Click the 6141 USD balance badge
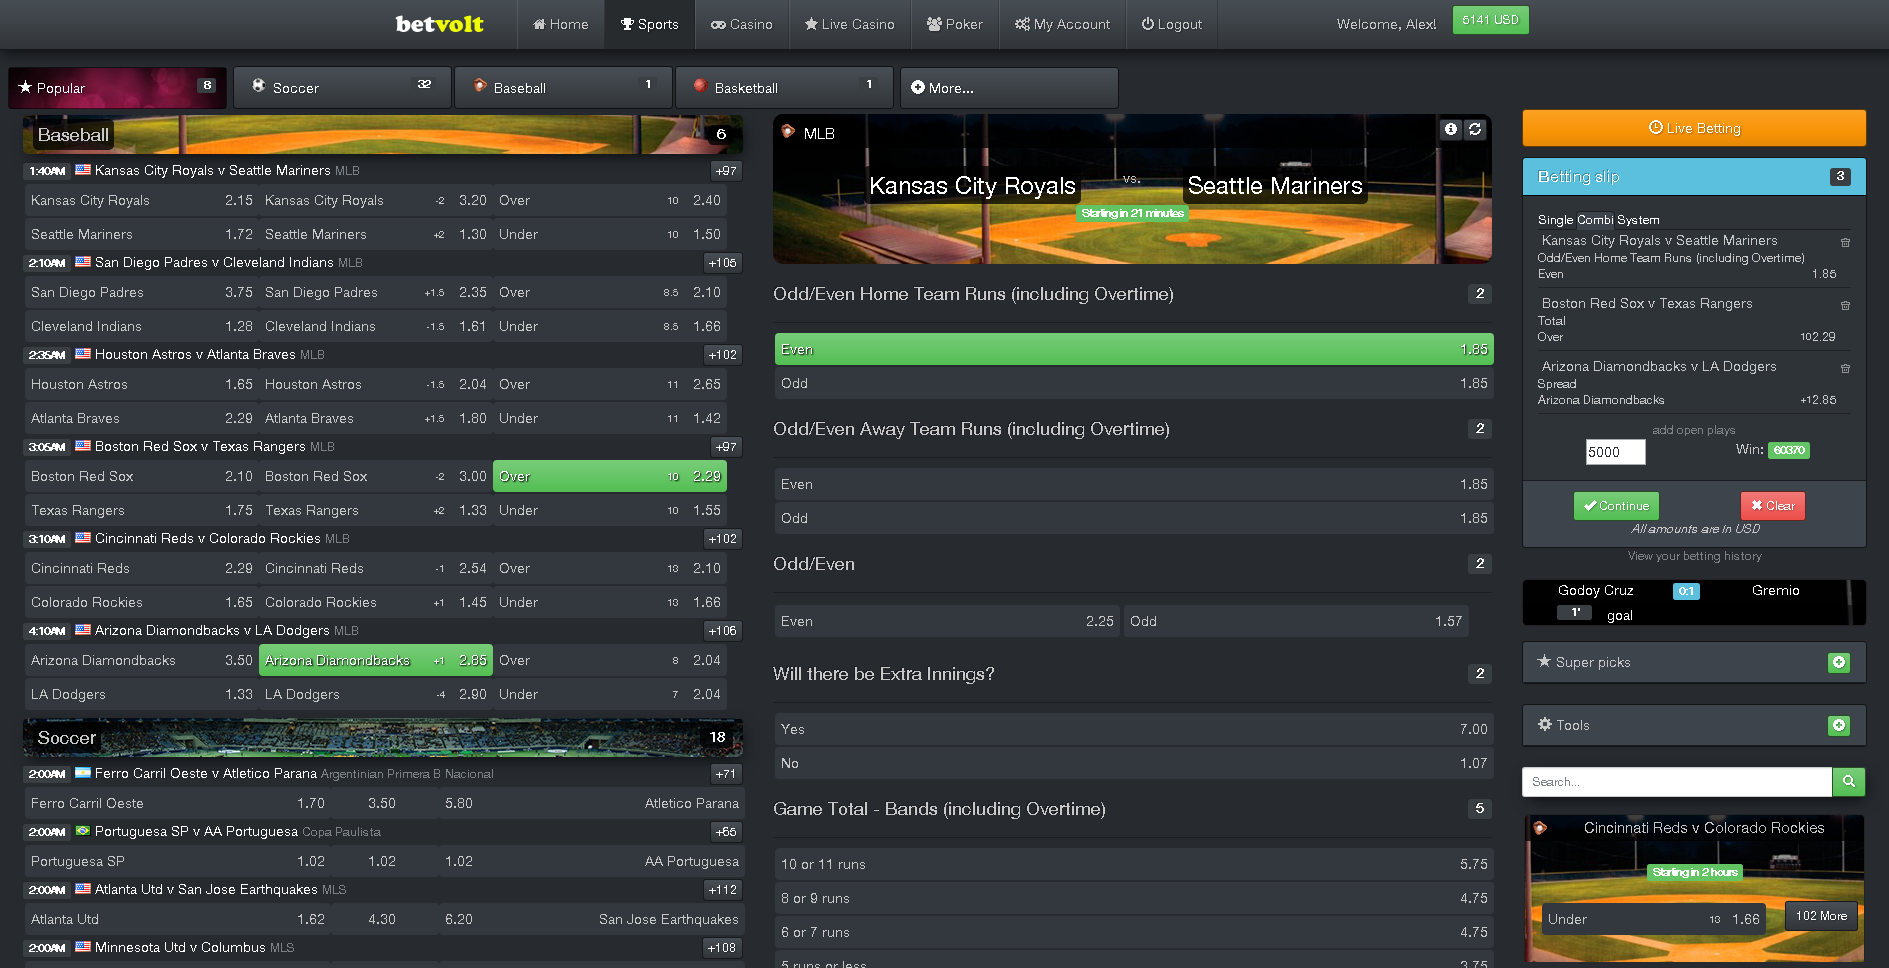 (1490, 20)
